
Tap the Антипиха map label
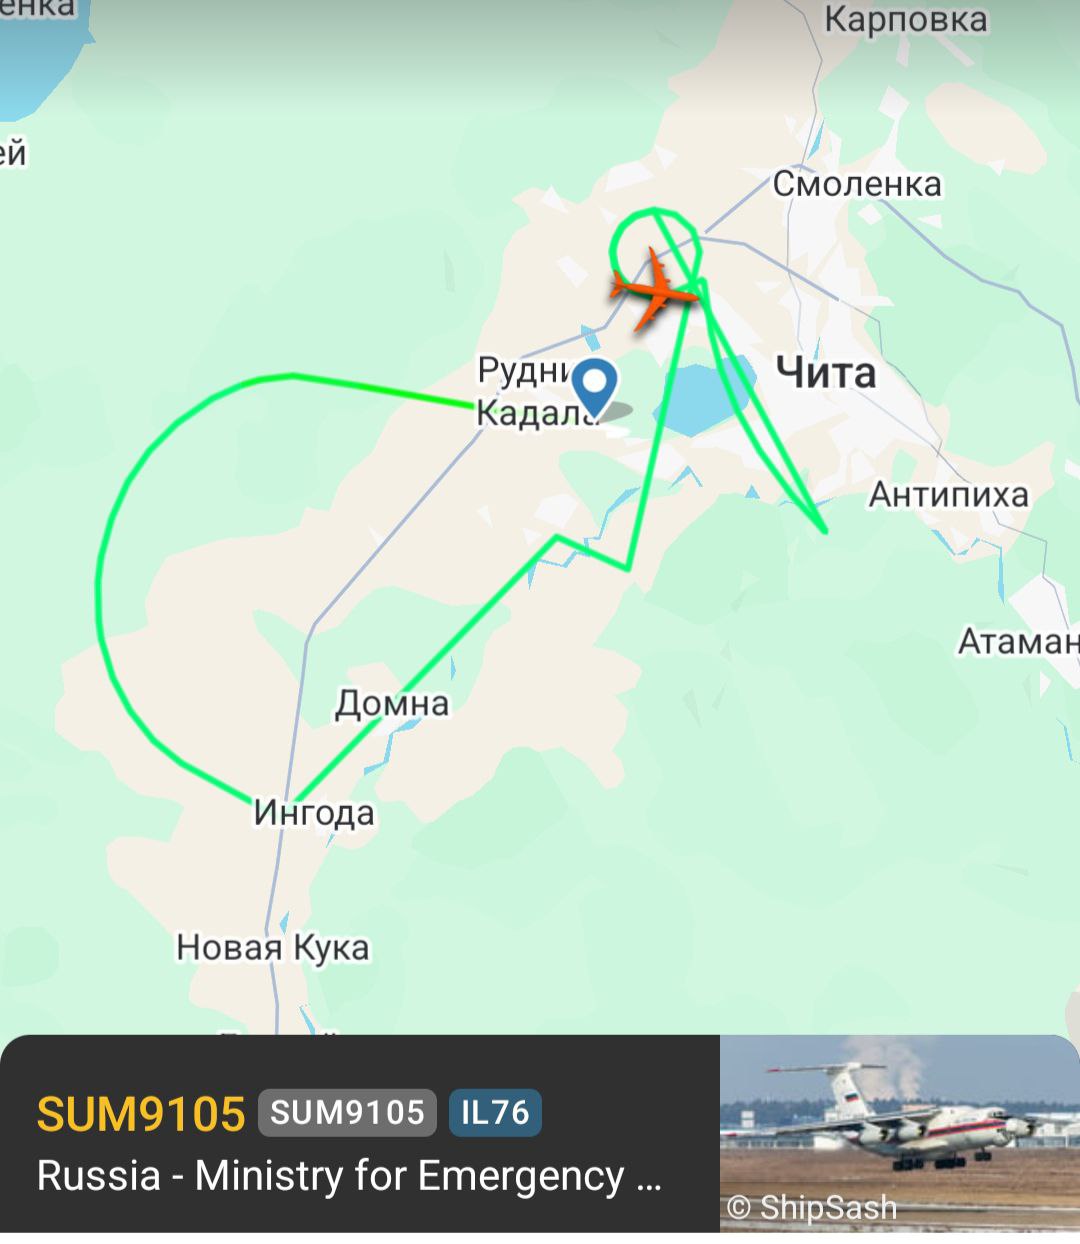(x=948, y=494)
